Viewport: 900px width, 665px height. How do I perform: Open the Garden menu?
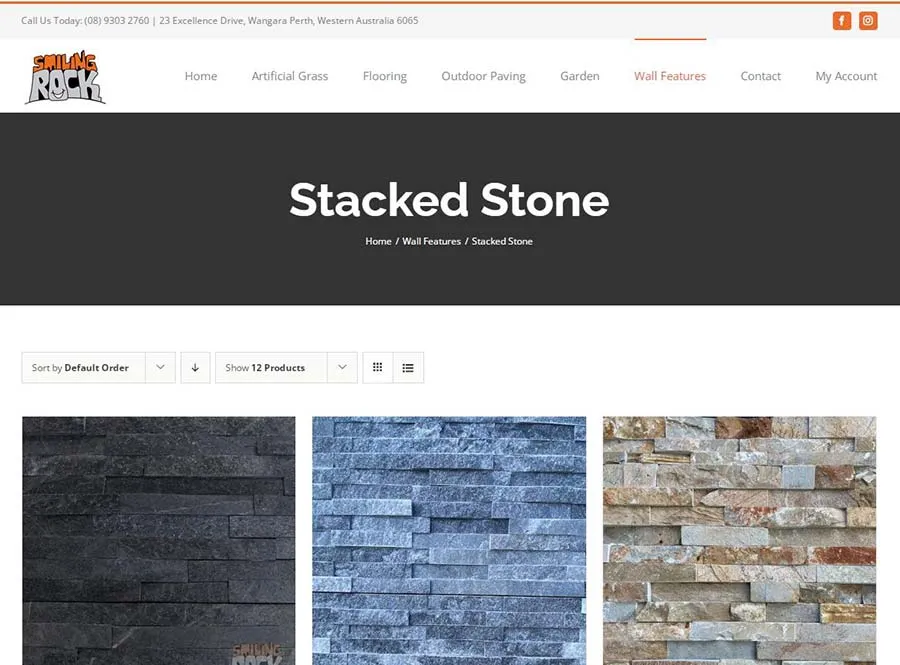[580, 76]
